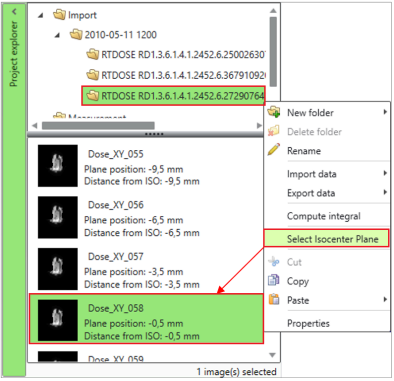The height and width of the screenshot is (381, 394).
Task: Collapse the 2010-05-11 1200 node arrow
Action: pyautogui.click(x=57, y=35)
